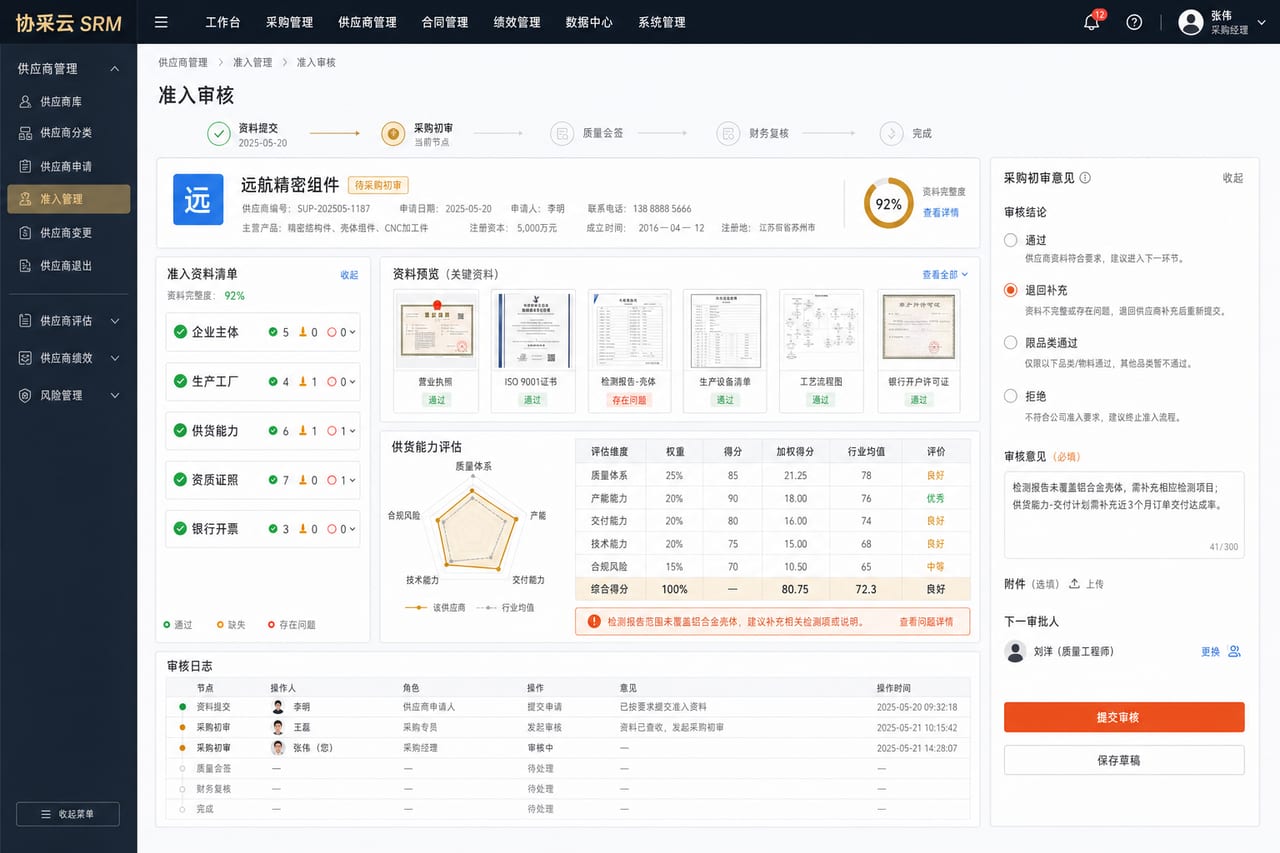Click the 供应商变更 sidebar icon
1280x853 pixels.
tap(26, 232)
